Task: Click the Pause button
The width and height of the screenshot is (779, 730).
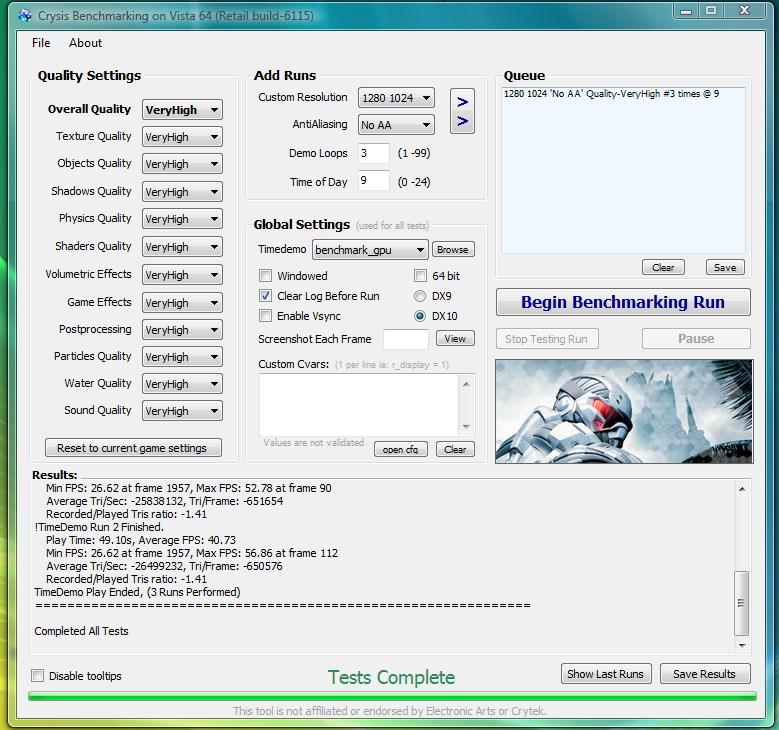Action: tap(696, 338)
